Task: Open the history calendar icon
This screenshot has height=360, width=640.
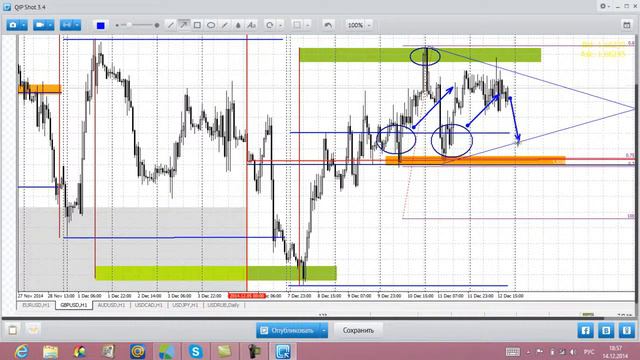Action: [627, 25]
